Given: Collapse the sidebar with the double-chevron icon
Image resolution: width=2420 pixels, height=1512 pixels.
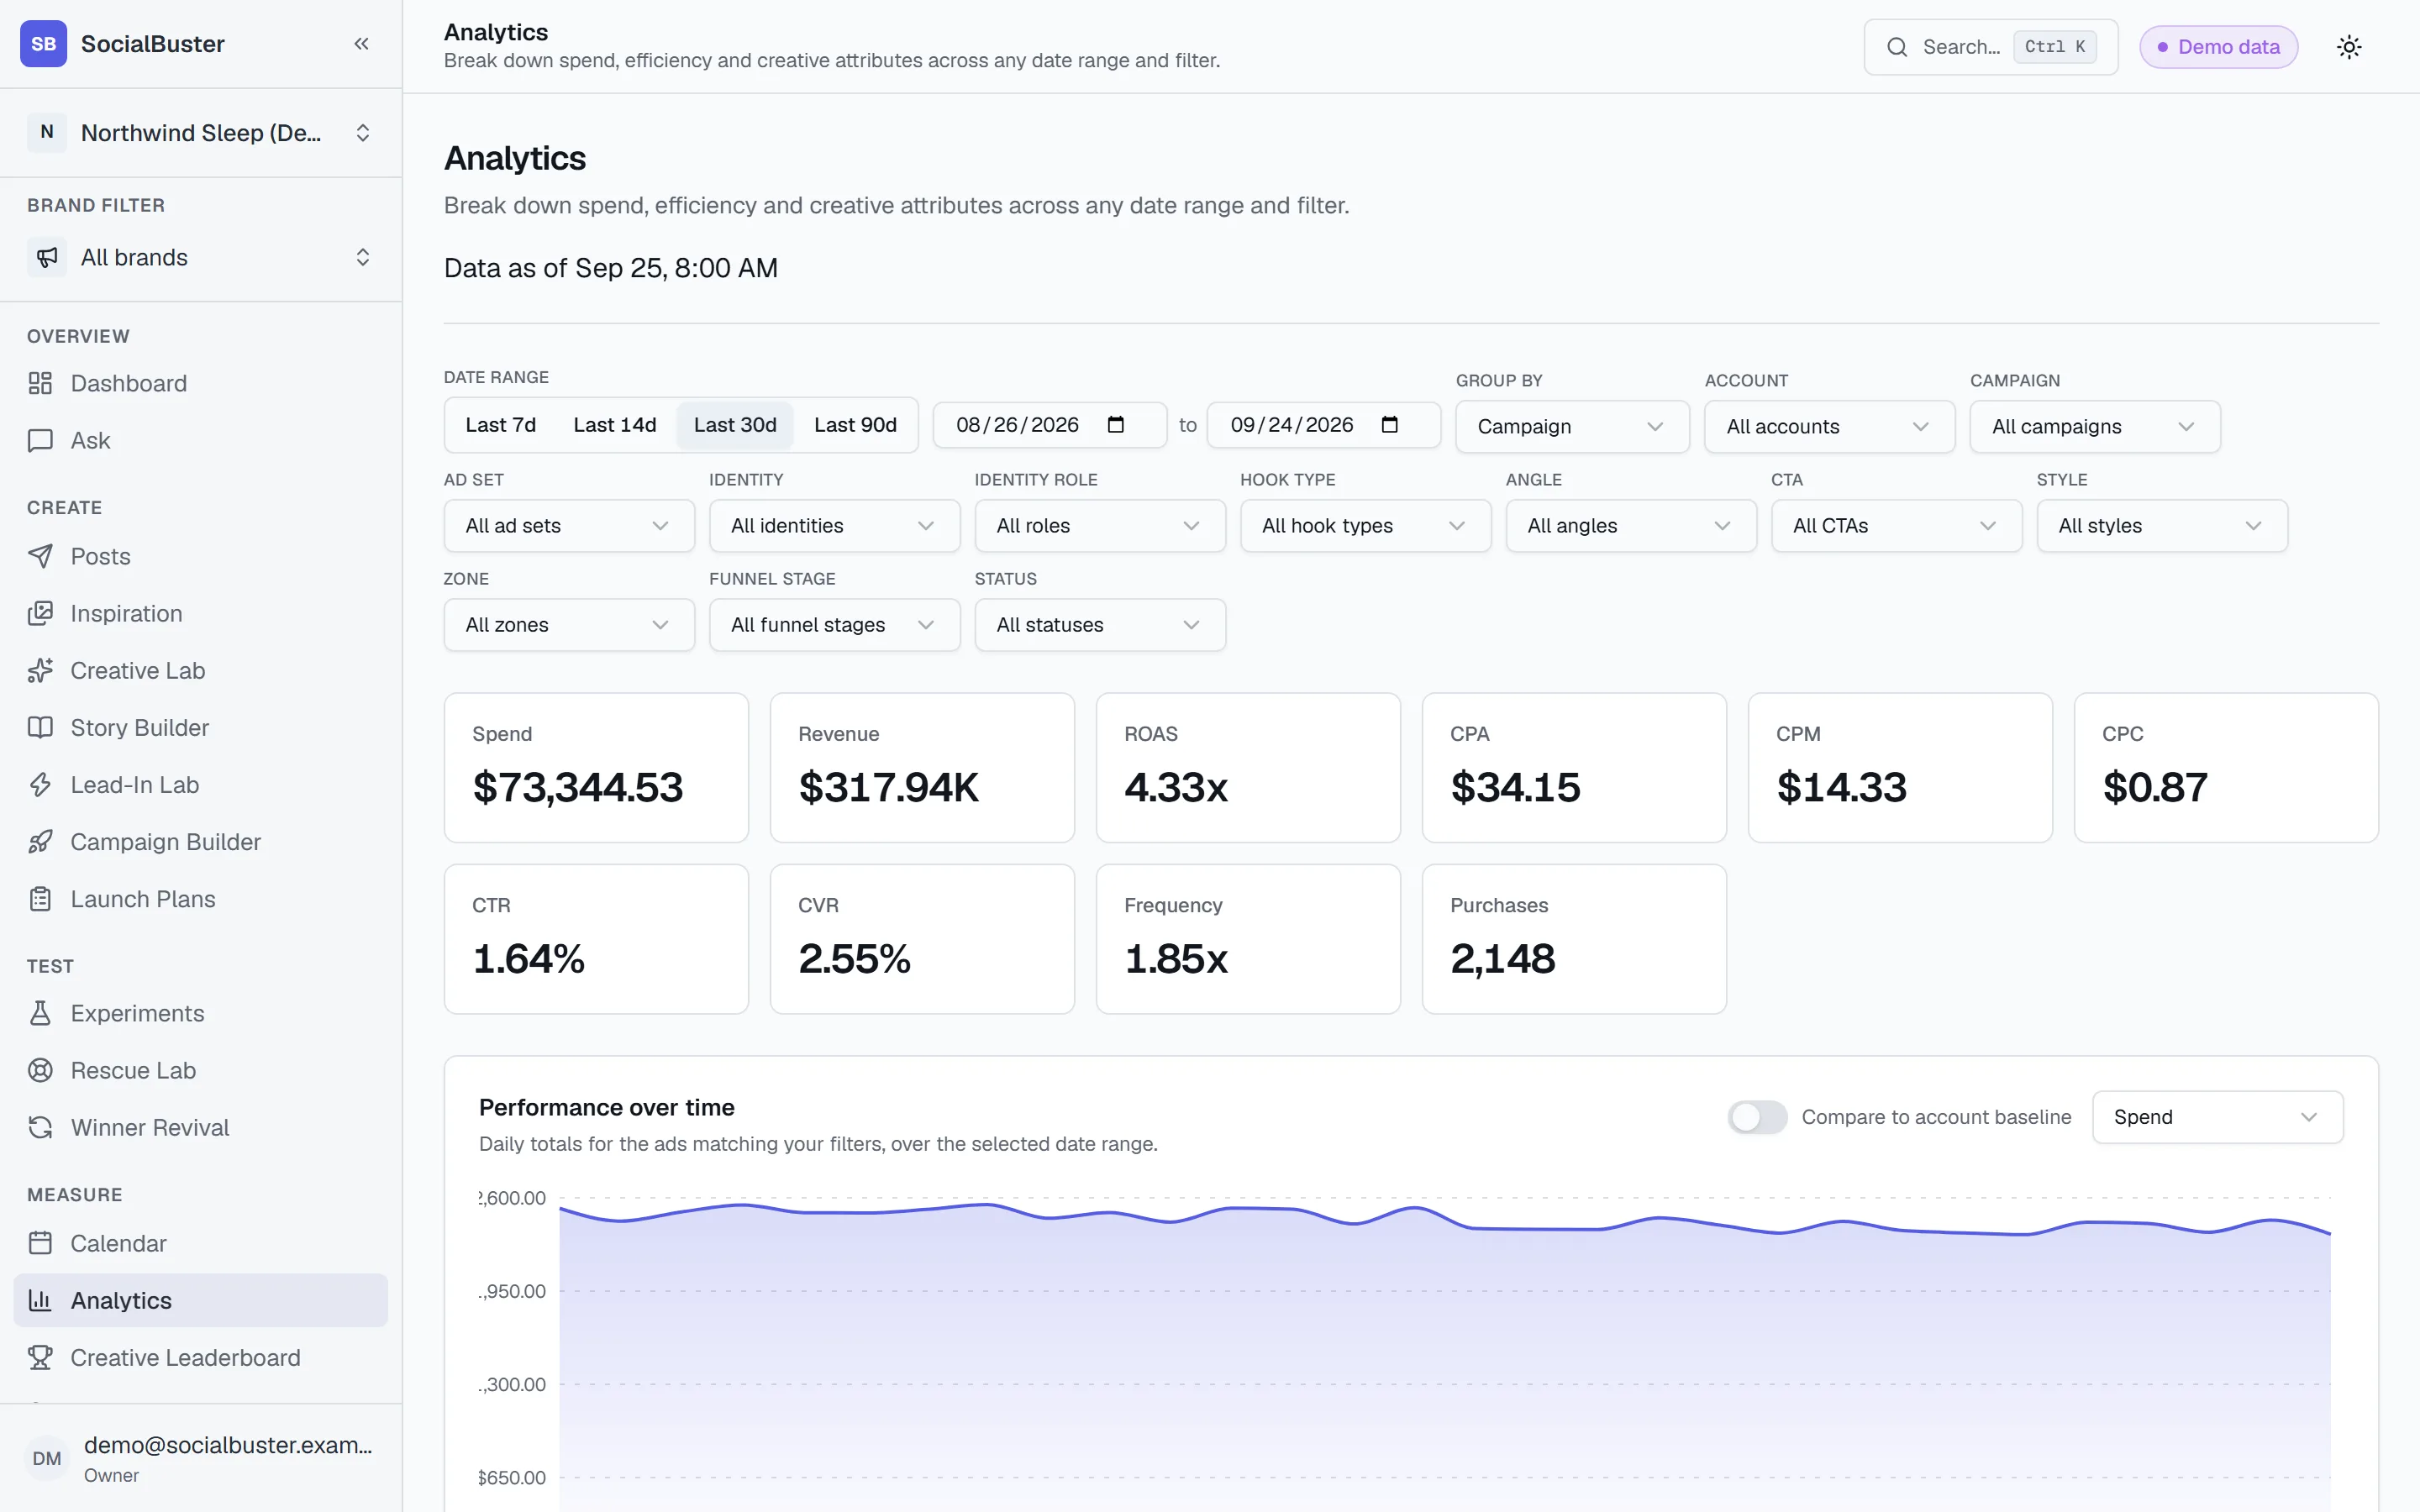Looking at the screenshot, I should click(x=361, y=44).
